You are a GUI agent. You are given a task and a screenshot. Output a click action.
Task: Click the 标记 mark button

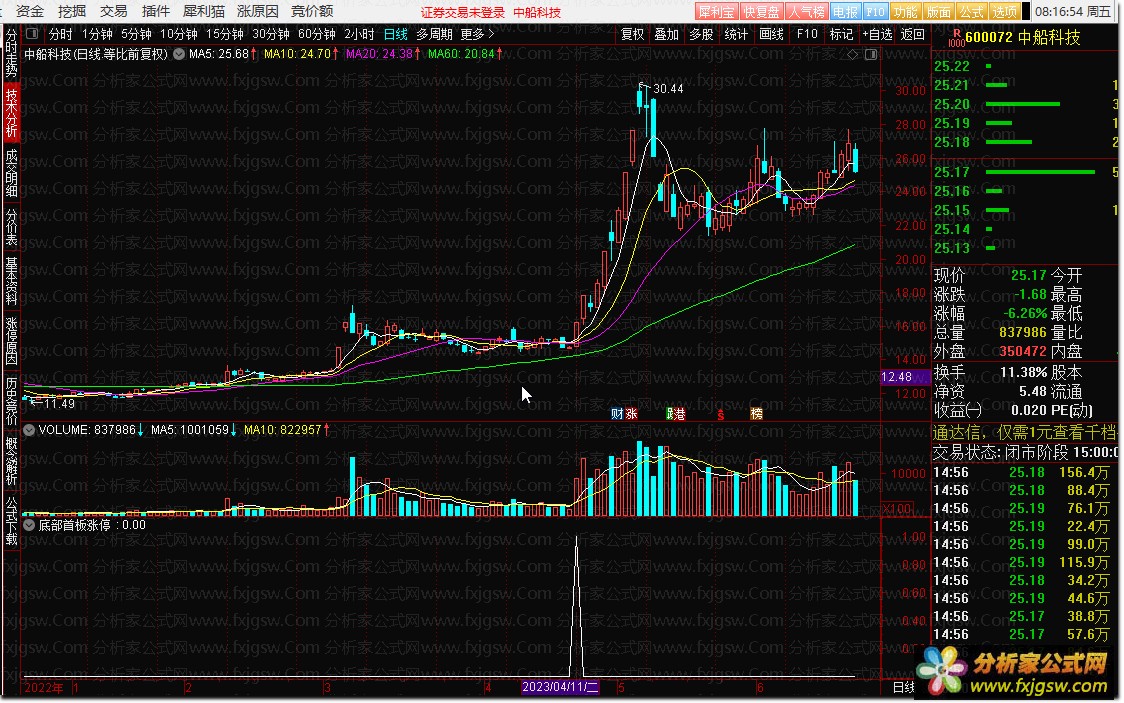click(841, 34)
